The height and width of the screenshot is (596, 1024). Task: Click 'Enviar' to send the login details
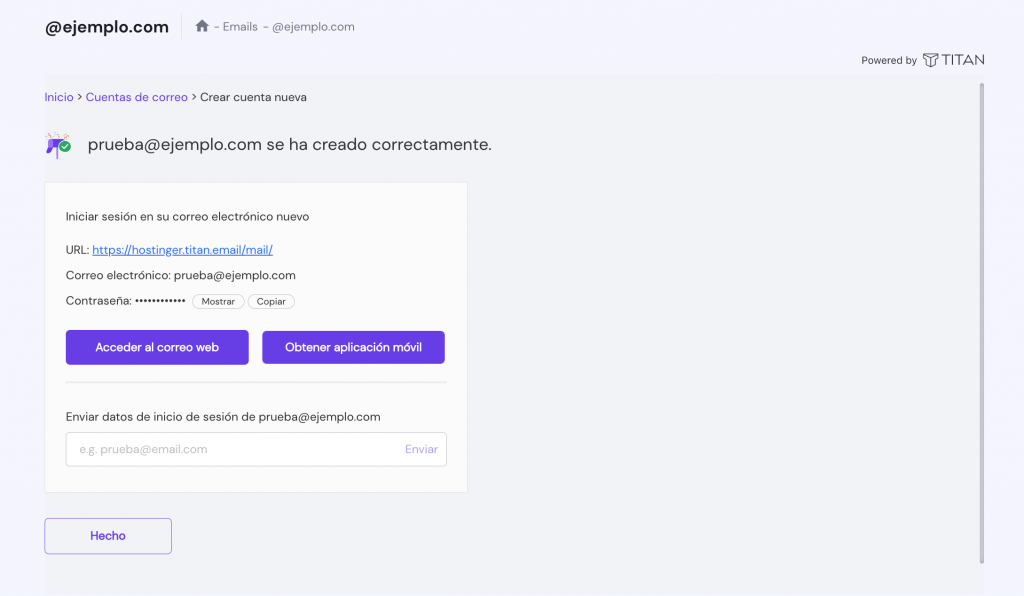421,449
